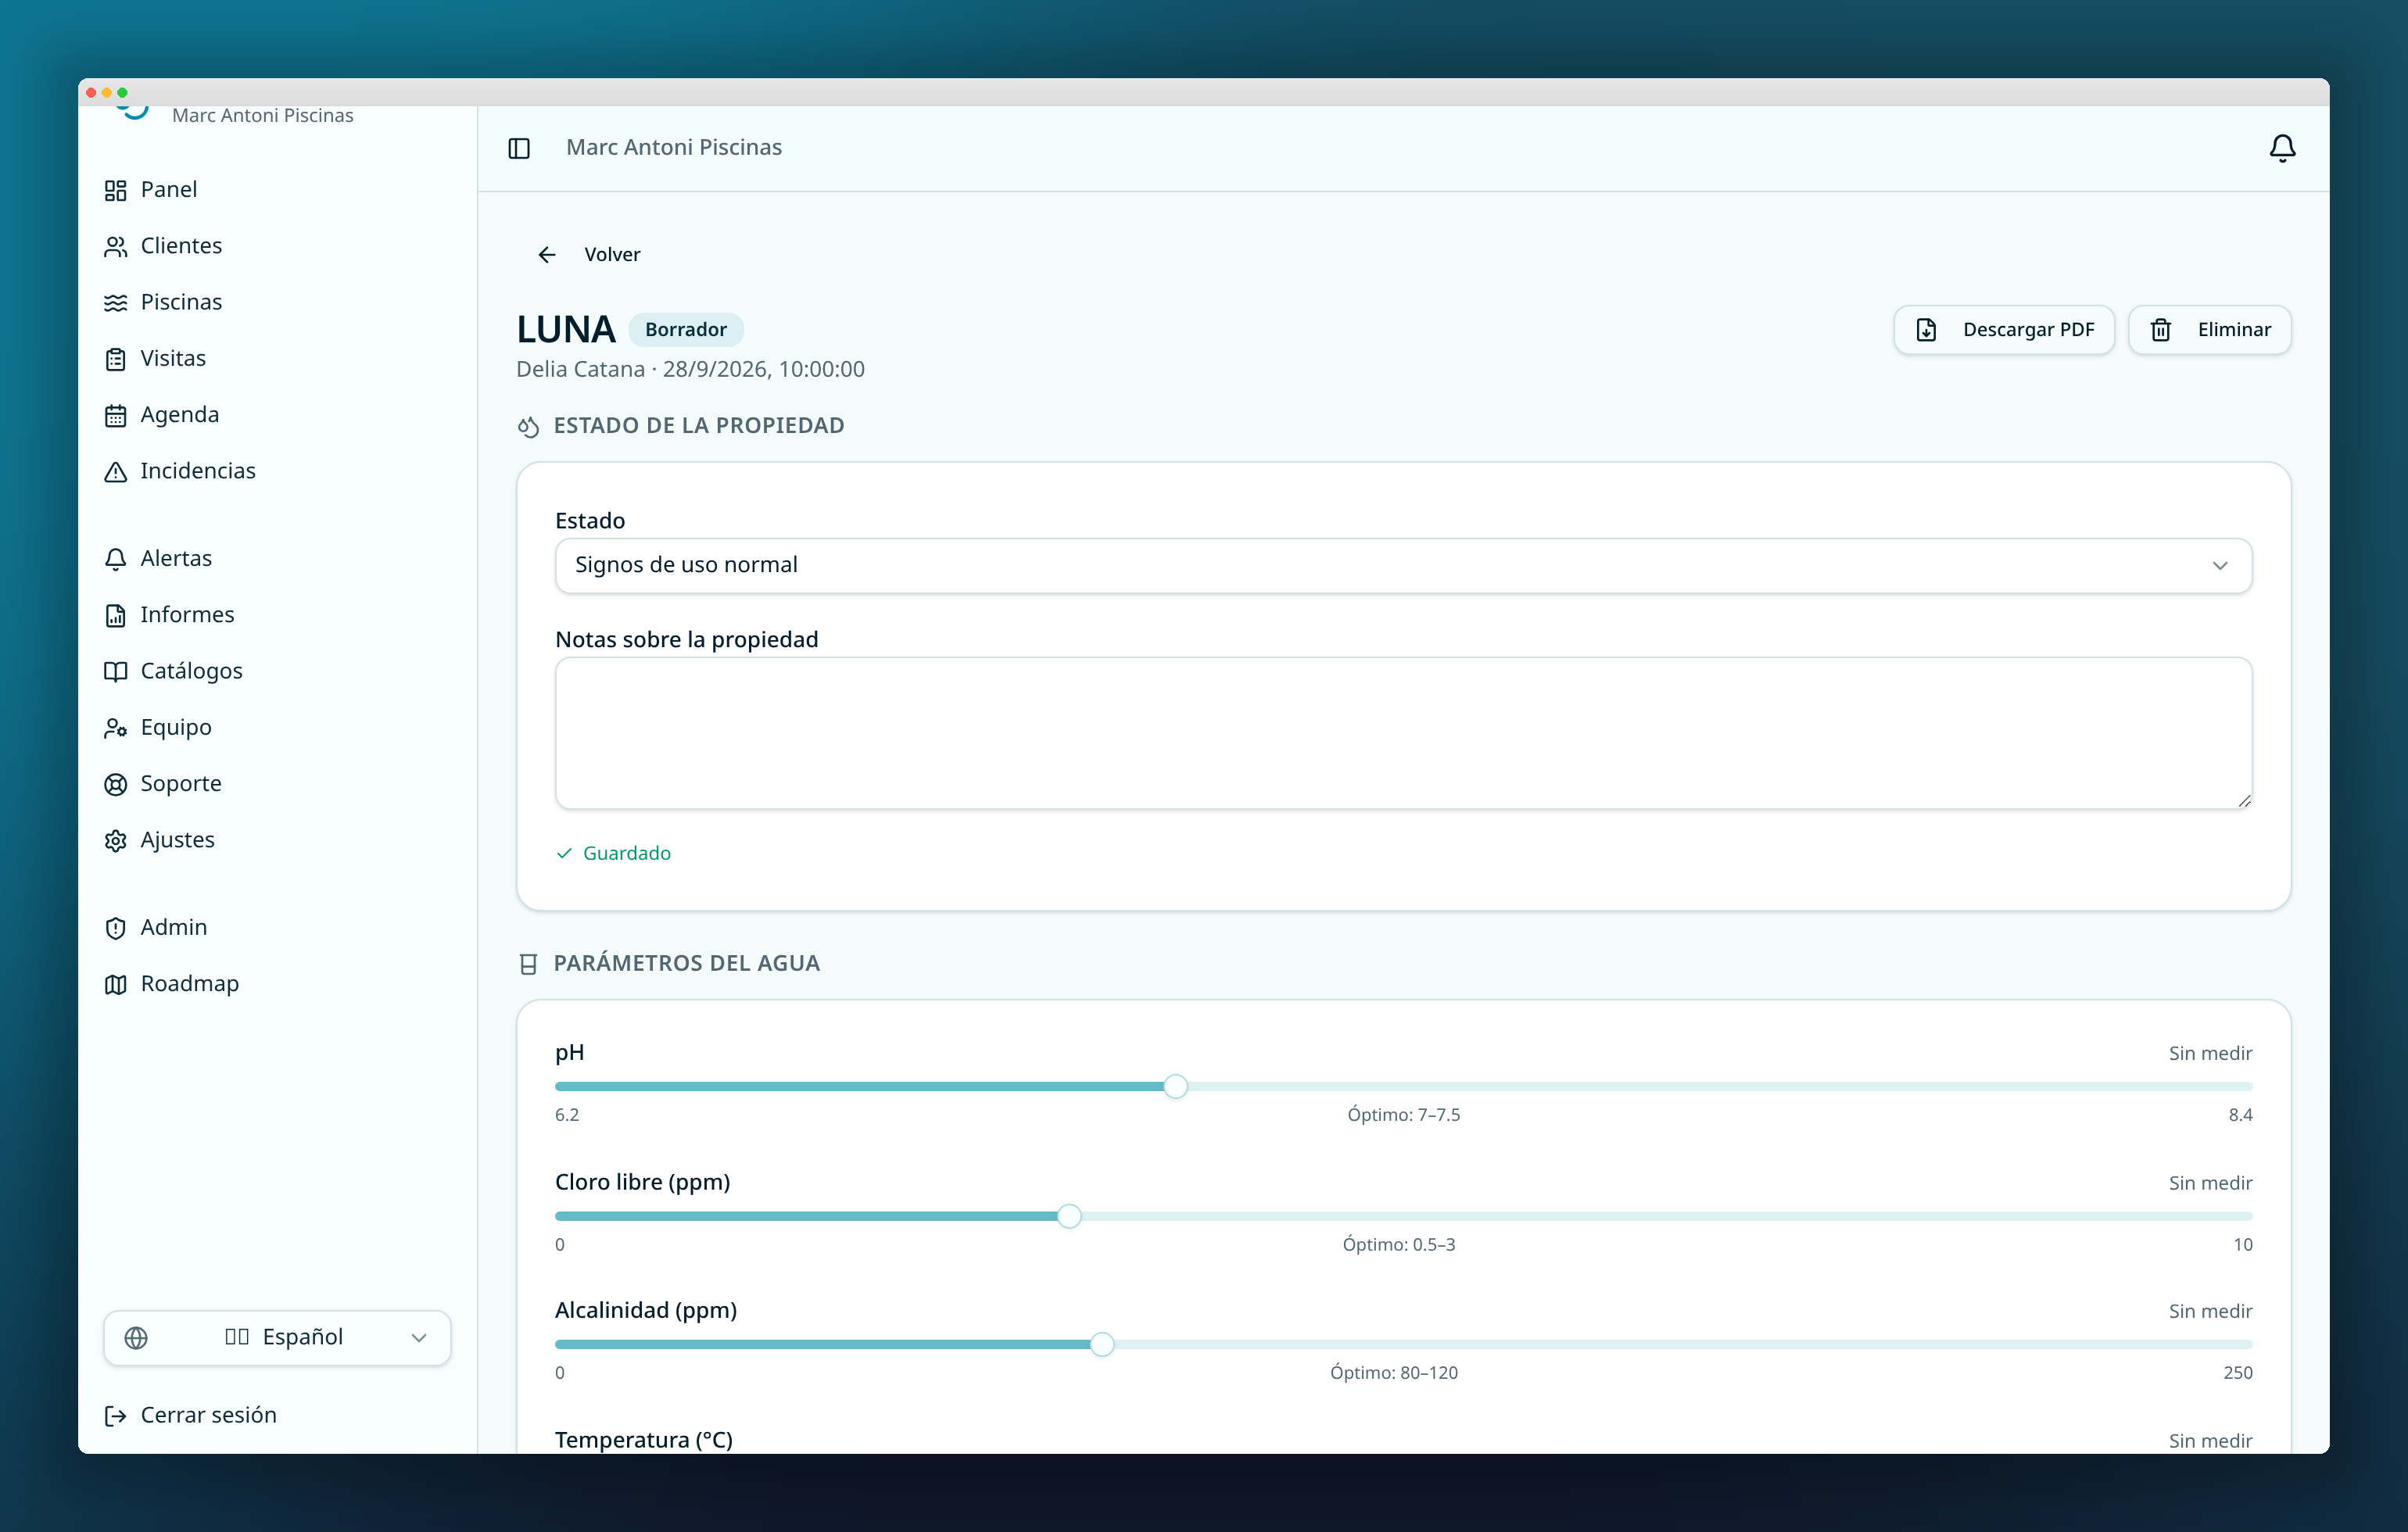Click the PDF download file icon

click(1926, 330)
